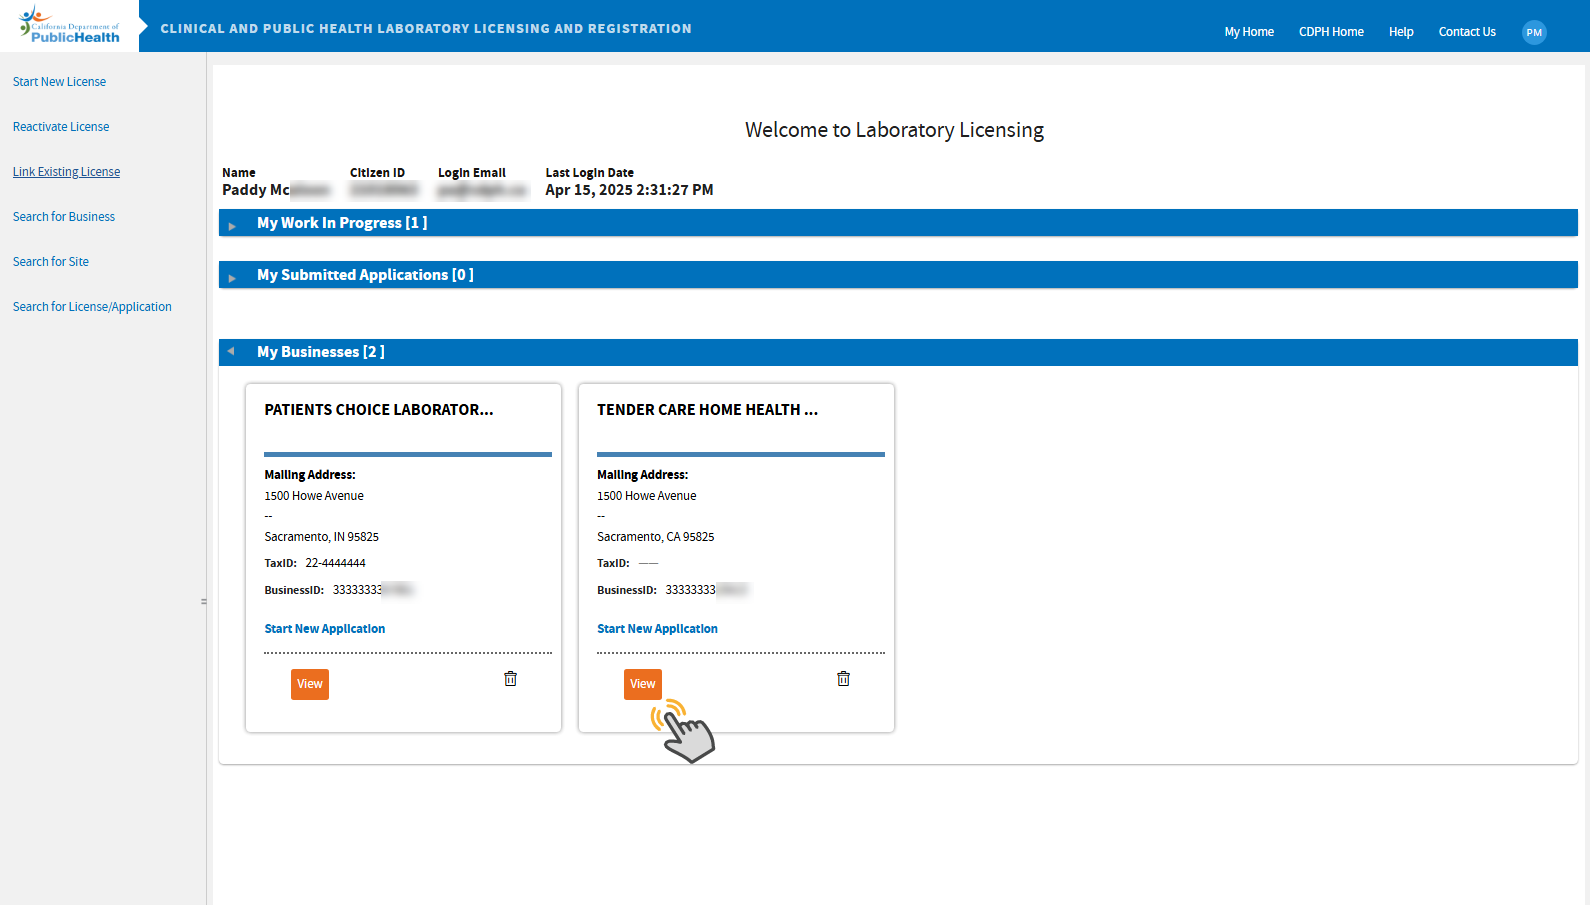Go to CDPH Home page

[x=1330, y=32]
